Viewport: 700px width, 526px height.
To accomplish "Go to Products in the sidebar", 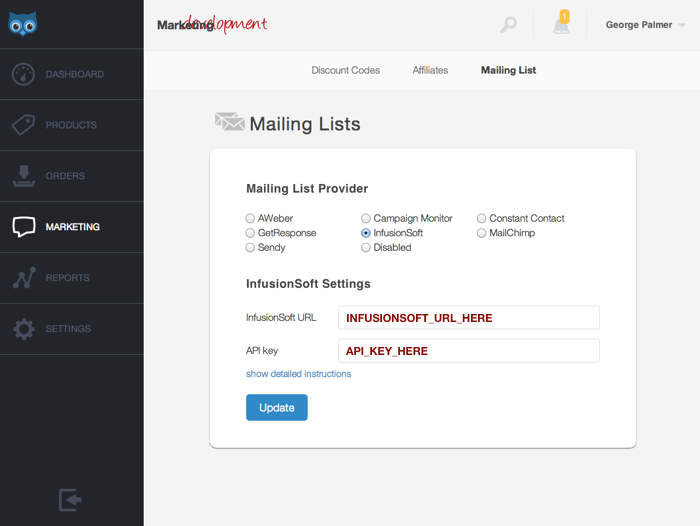I will (x=71, y=125).
